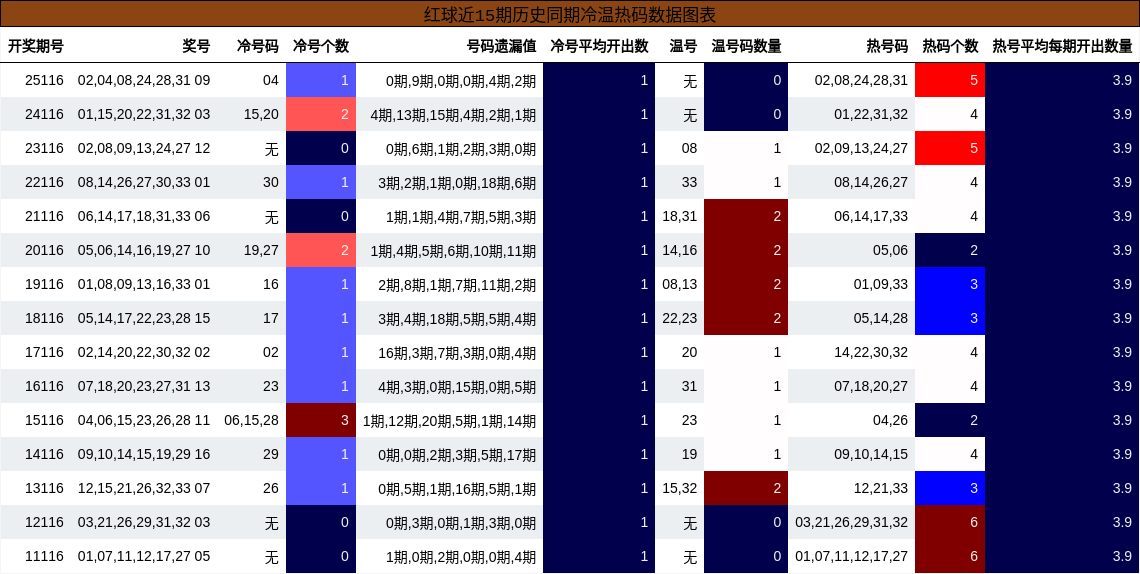The image size is (1140, 574).
Task: Select the 冷号平均开出数 column header
Action: click(x=600, y=47)
